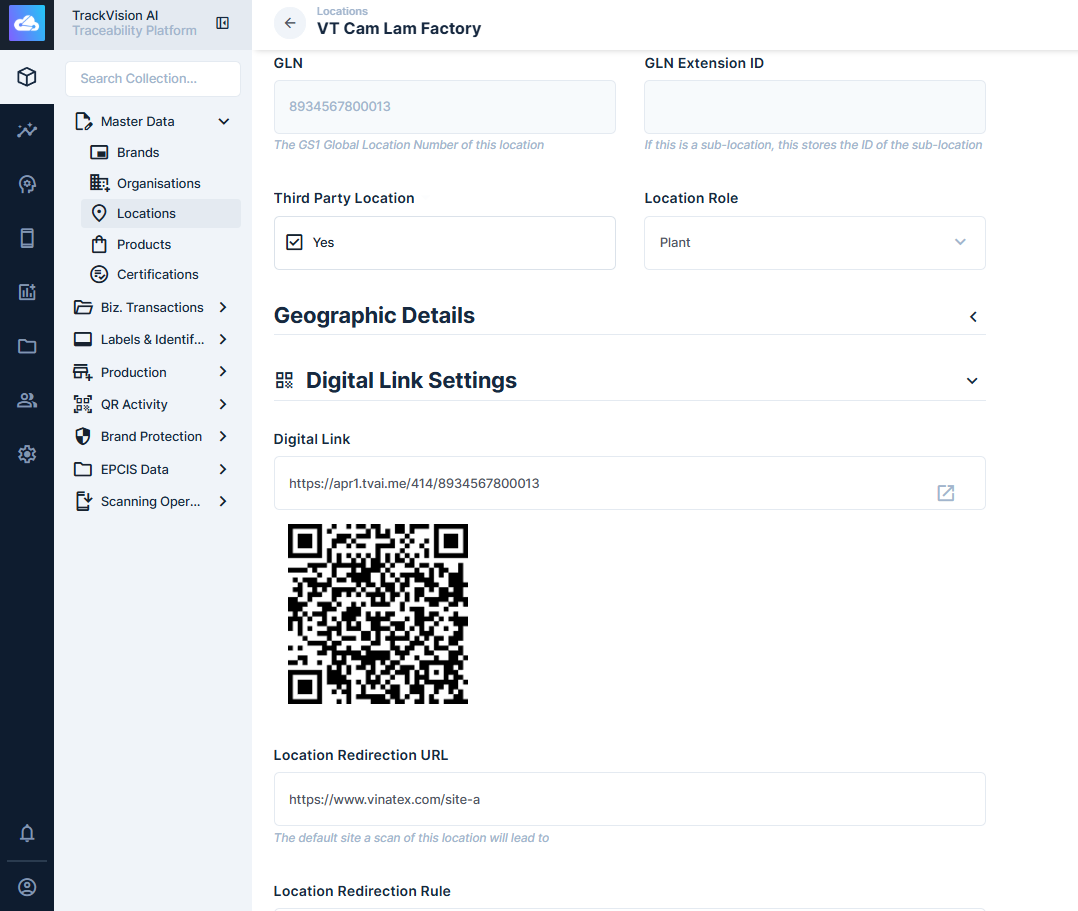Focus the Search Collection field

[153, 78]
